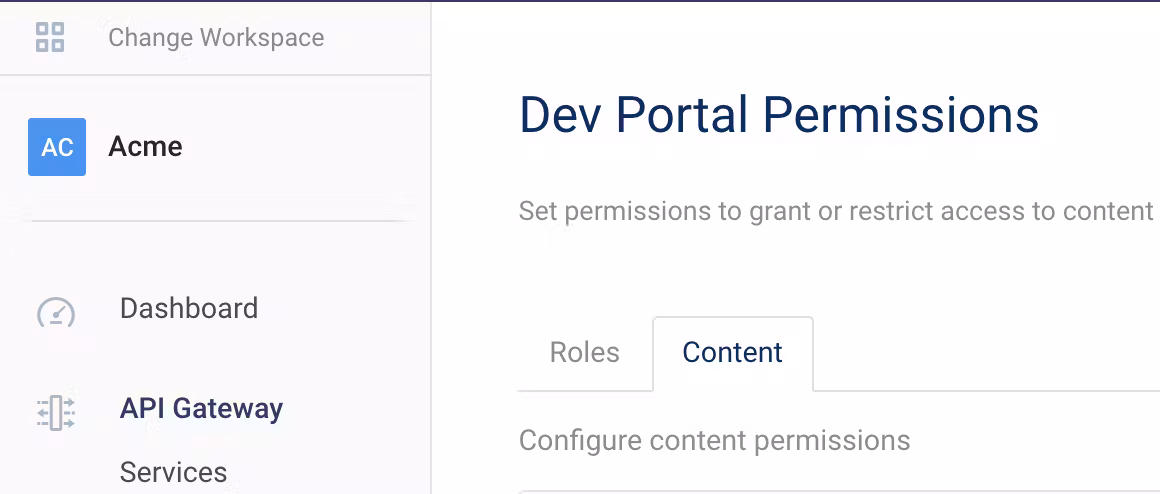Click the divider line below Acme
The image size is (1160, 494).
pyautogui.click(x=219, y=220)
